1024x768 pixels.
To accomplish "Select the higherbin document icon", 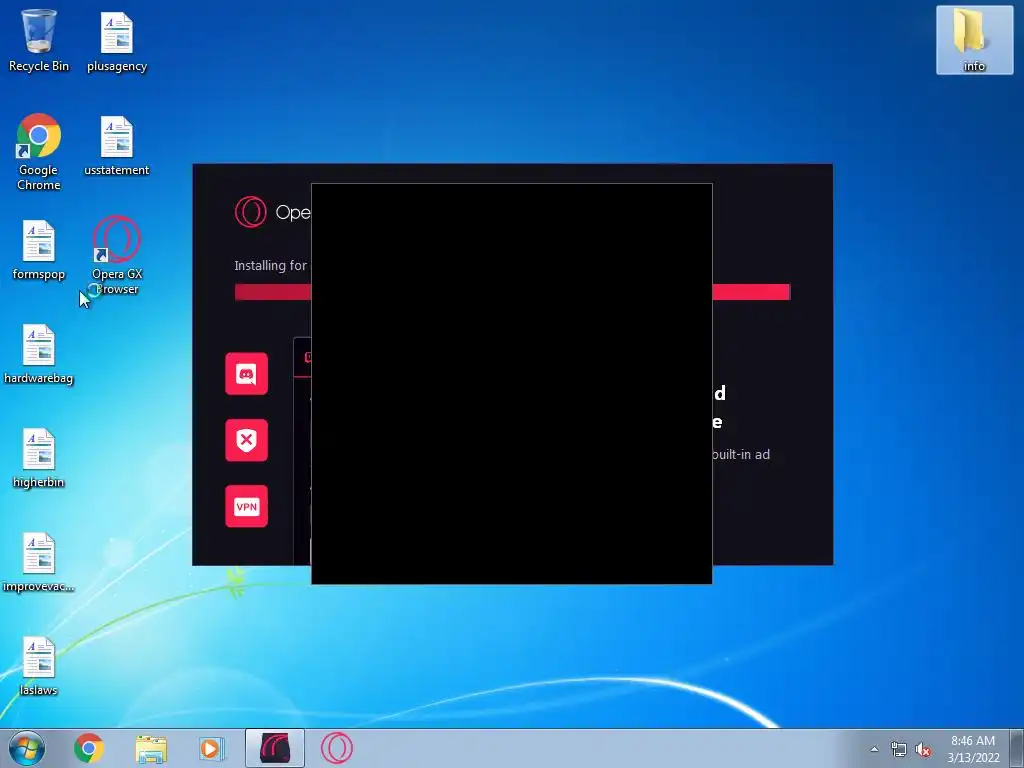I will [39, 457].
